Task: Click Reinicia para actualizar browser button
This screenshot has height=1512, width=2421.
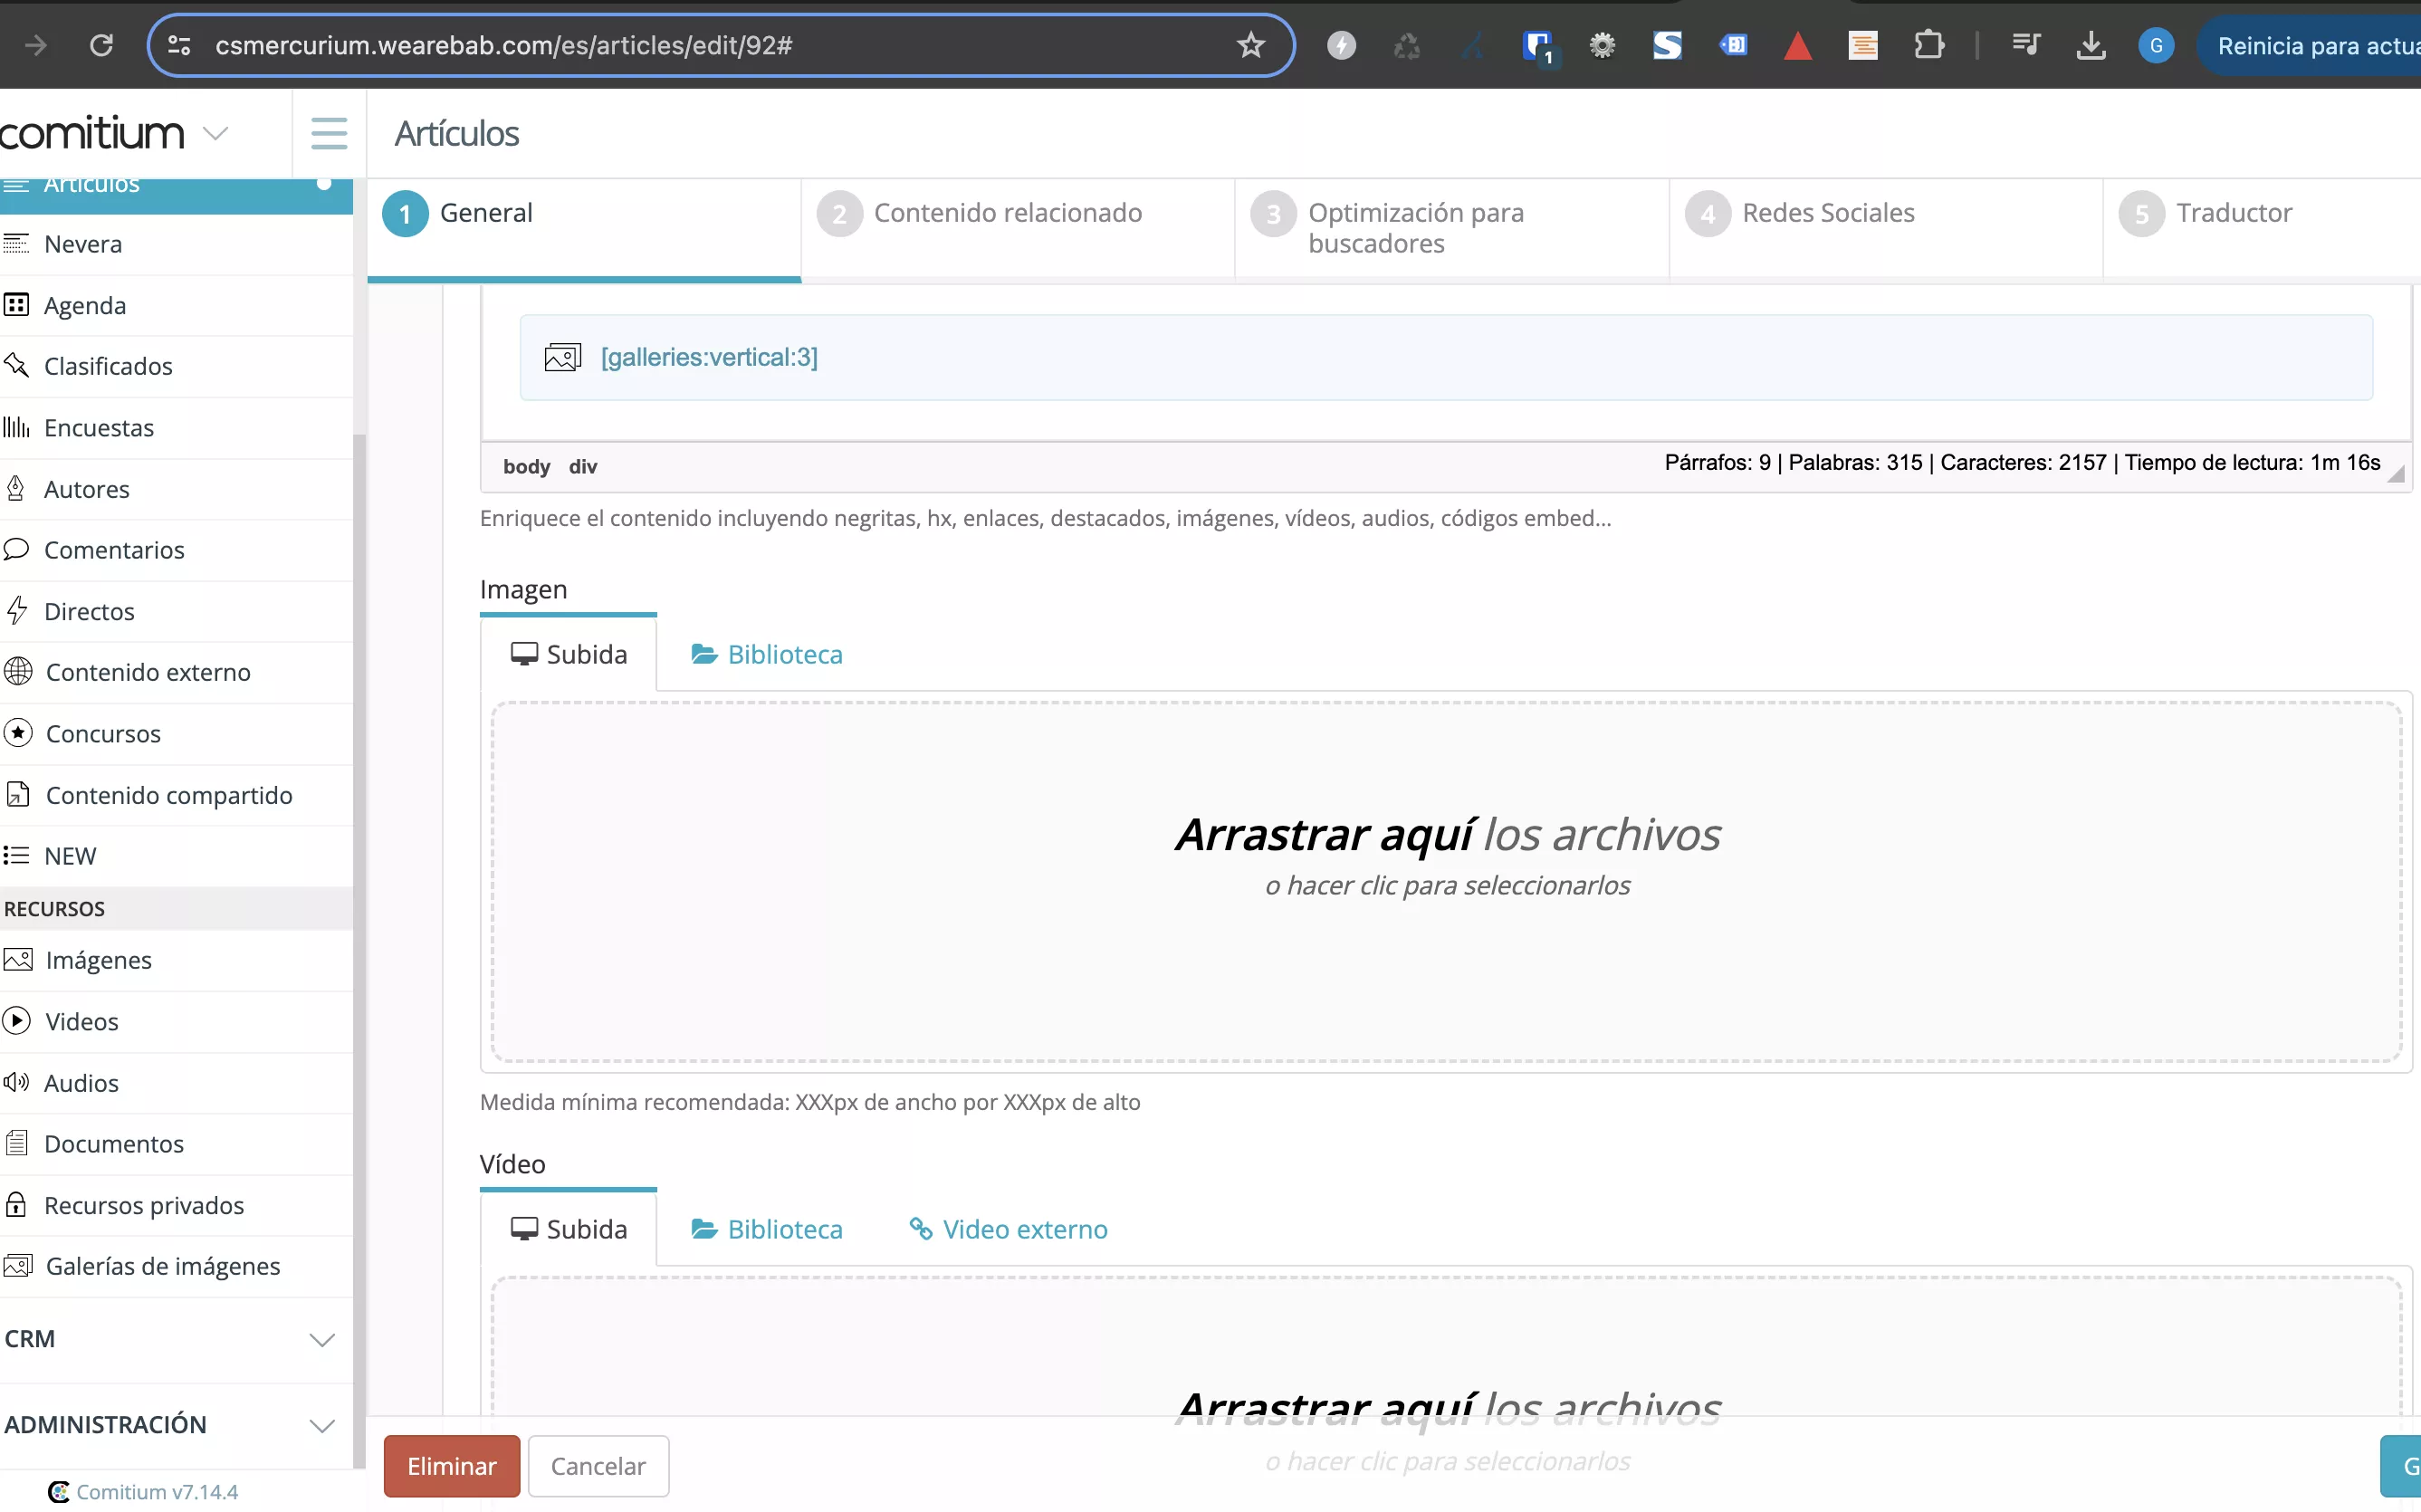Action: coord(2309,45)
